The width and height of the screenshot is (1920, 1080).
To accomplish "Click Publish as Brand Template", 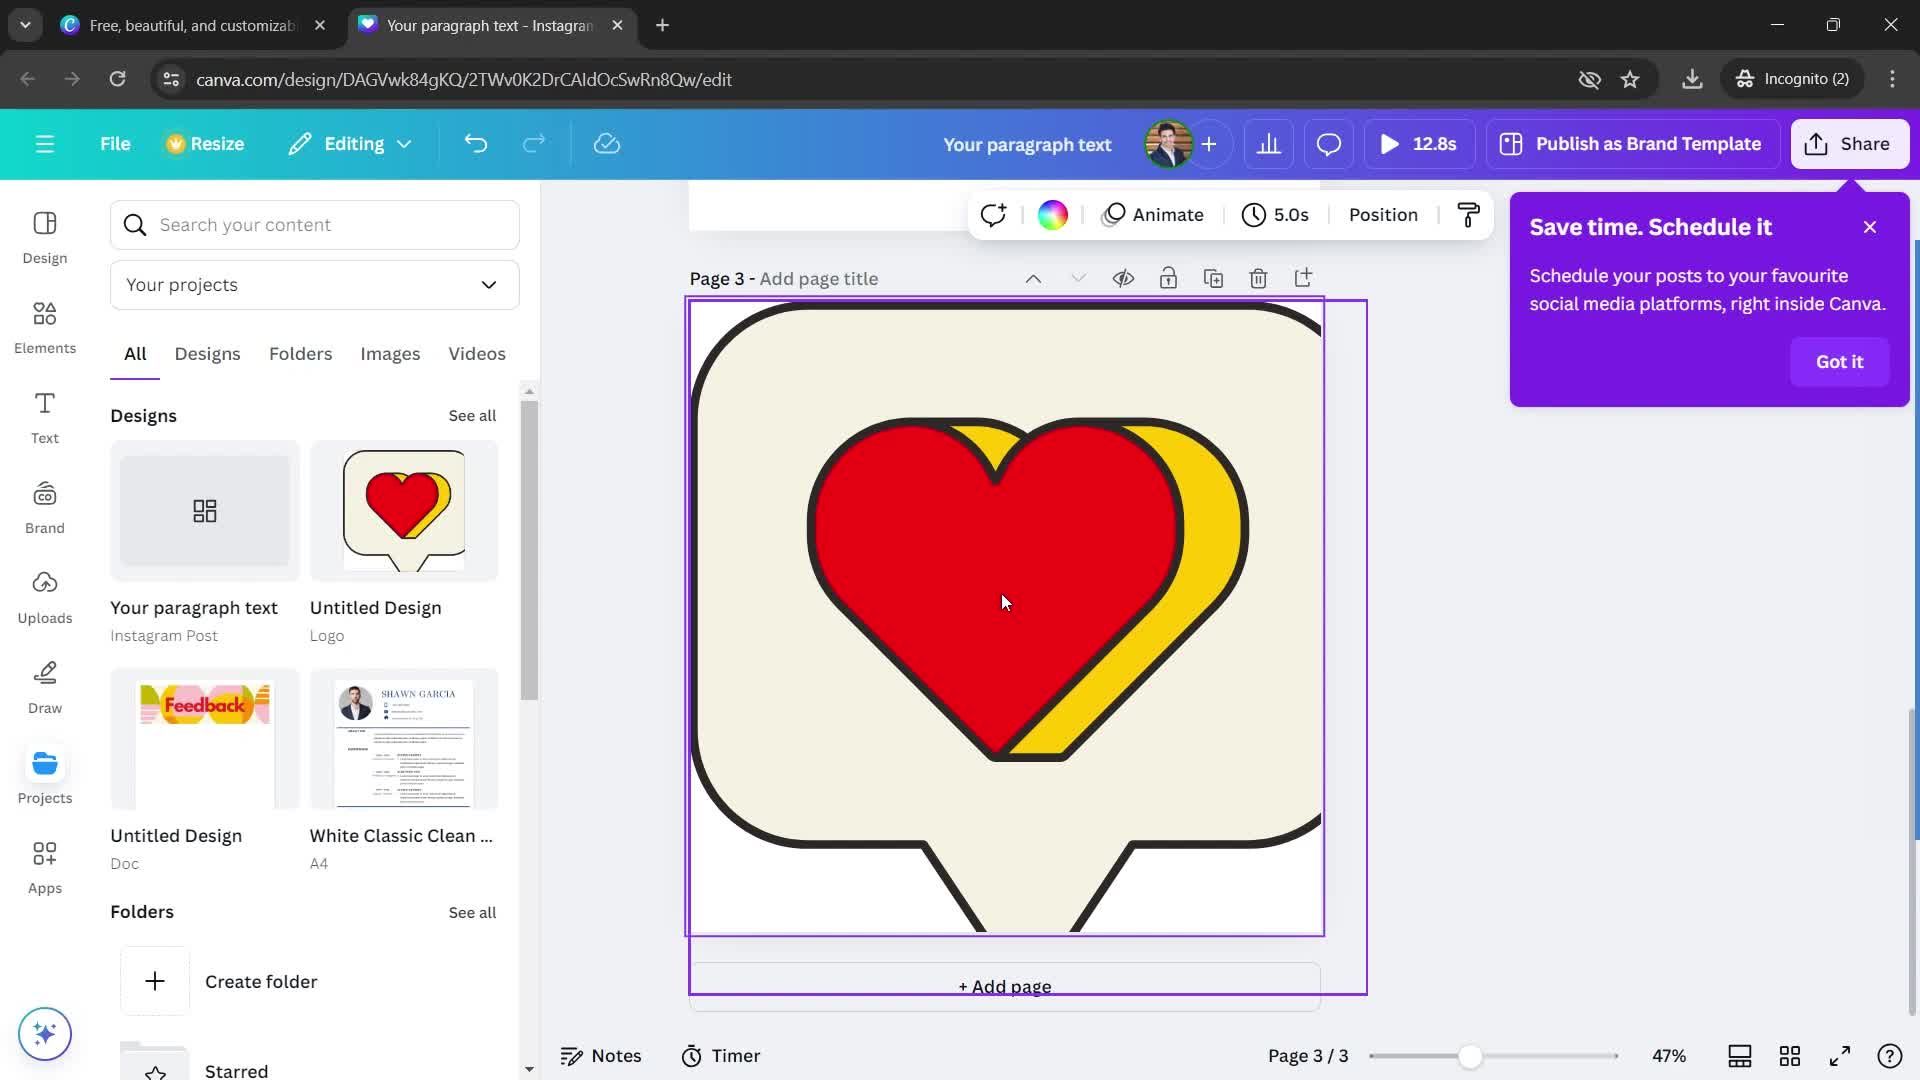I will click(1632, 144).
